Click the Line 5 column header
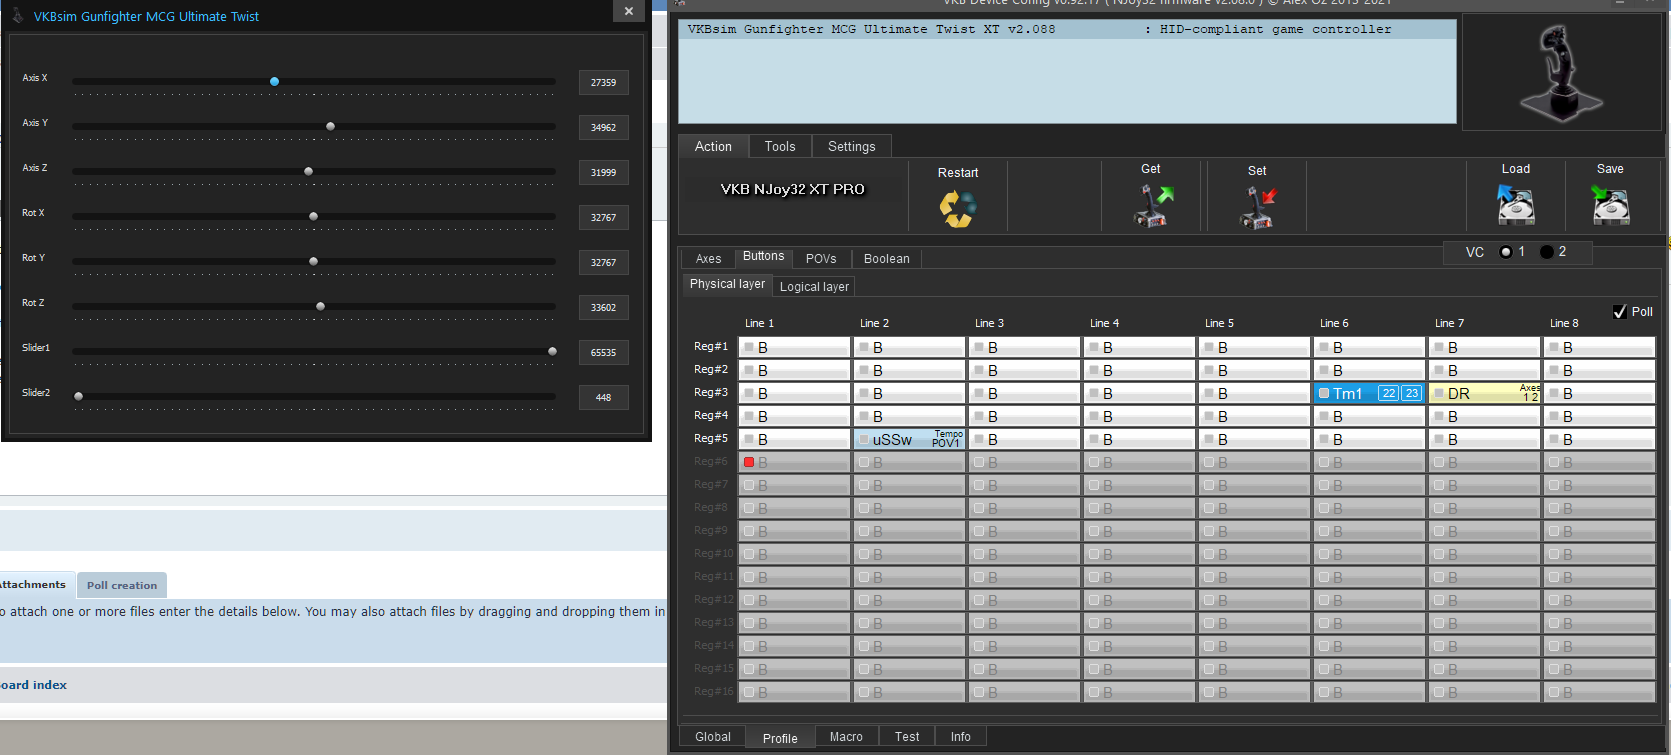 pyautogui.click(x=1219, y=323)
